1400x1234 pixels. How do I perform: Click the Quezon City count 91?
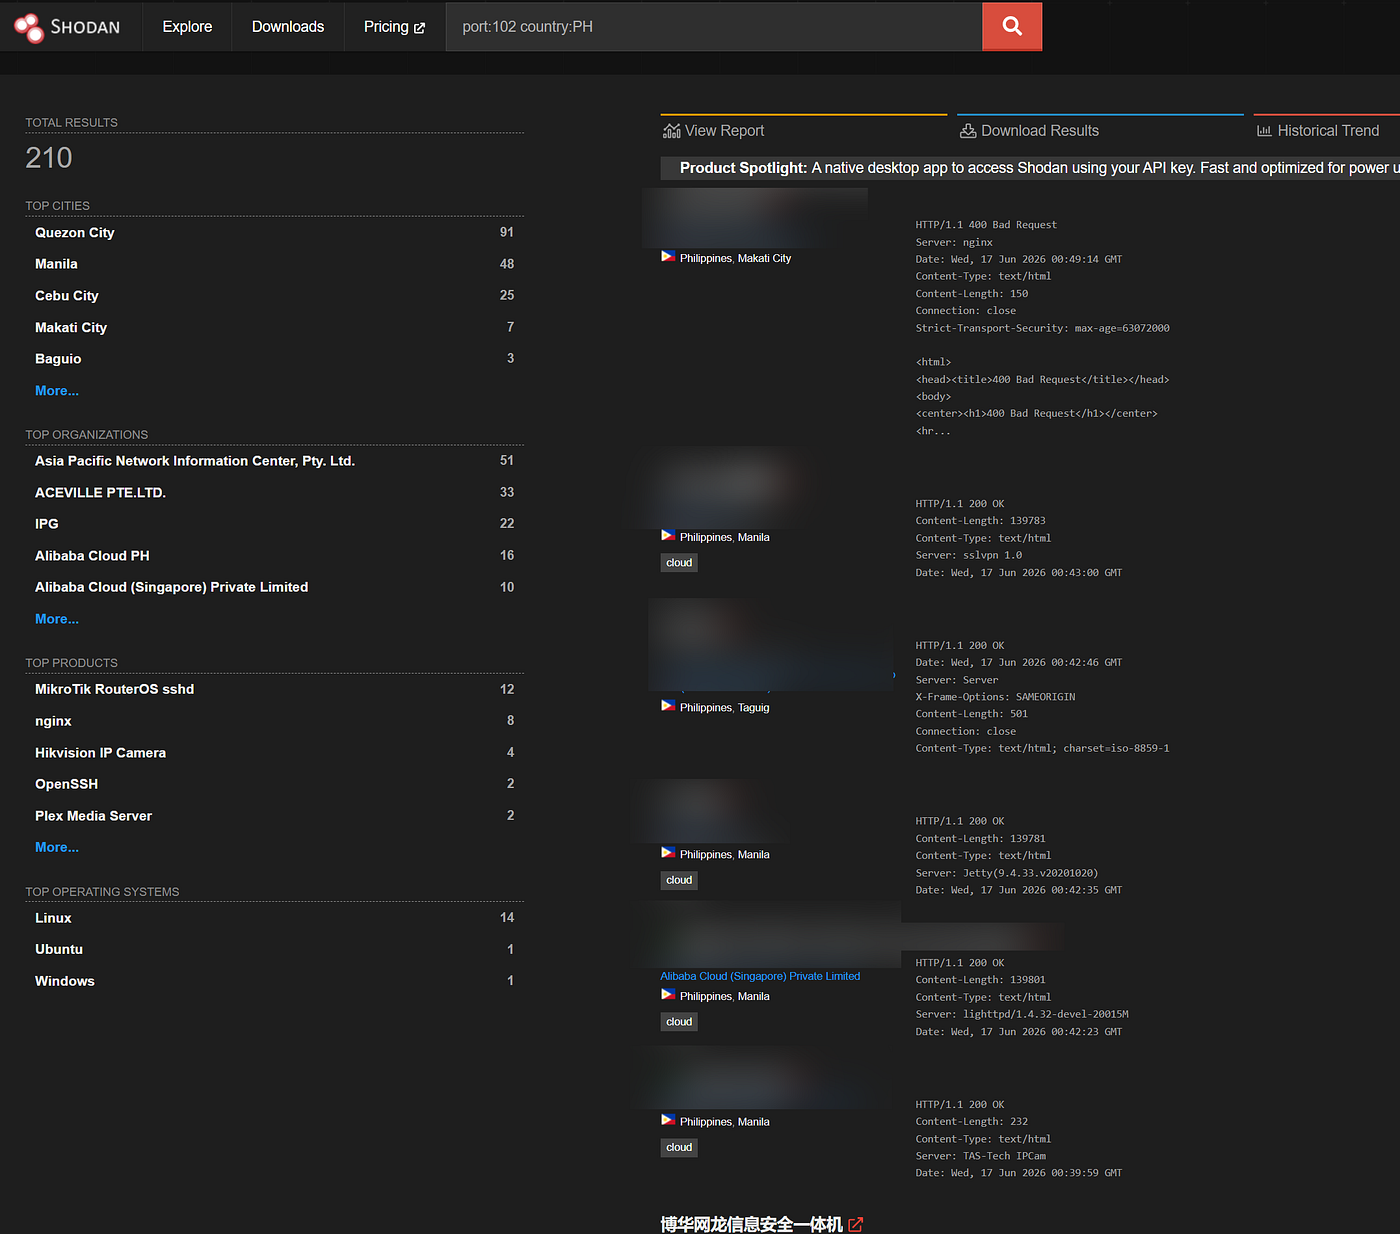pos(507,232)
